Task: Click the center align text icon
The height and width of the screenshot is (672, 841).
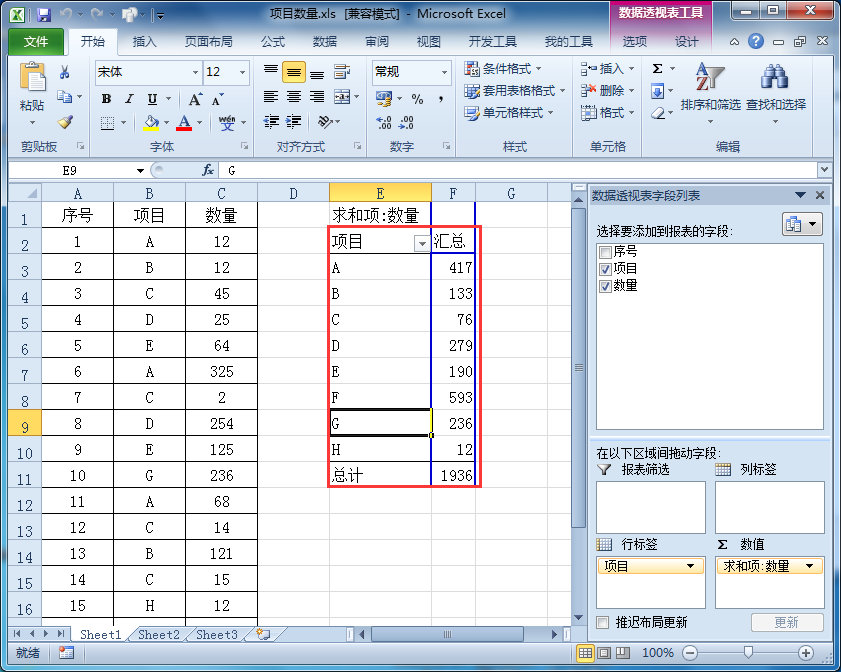Action: click(x=293, y=97)
